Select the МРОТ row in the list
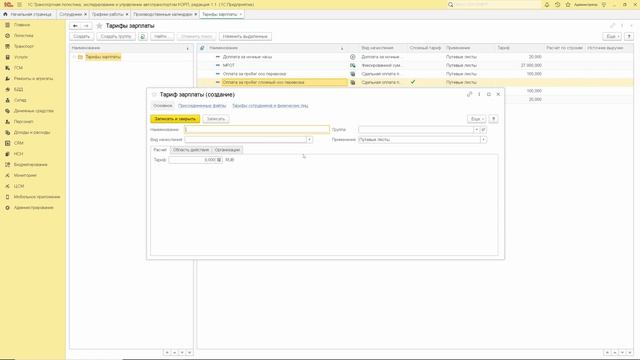This screenshot has width=640, height=360. point(415,65)
